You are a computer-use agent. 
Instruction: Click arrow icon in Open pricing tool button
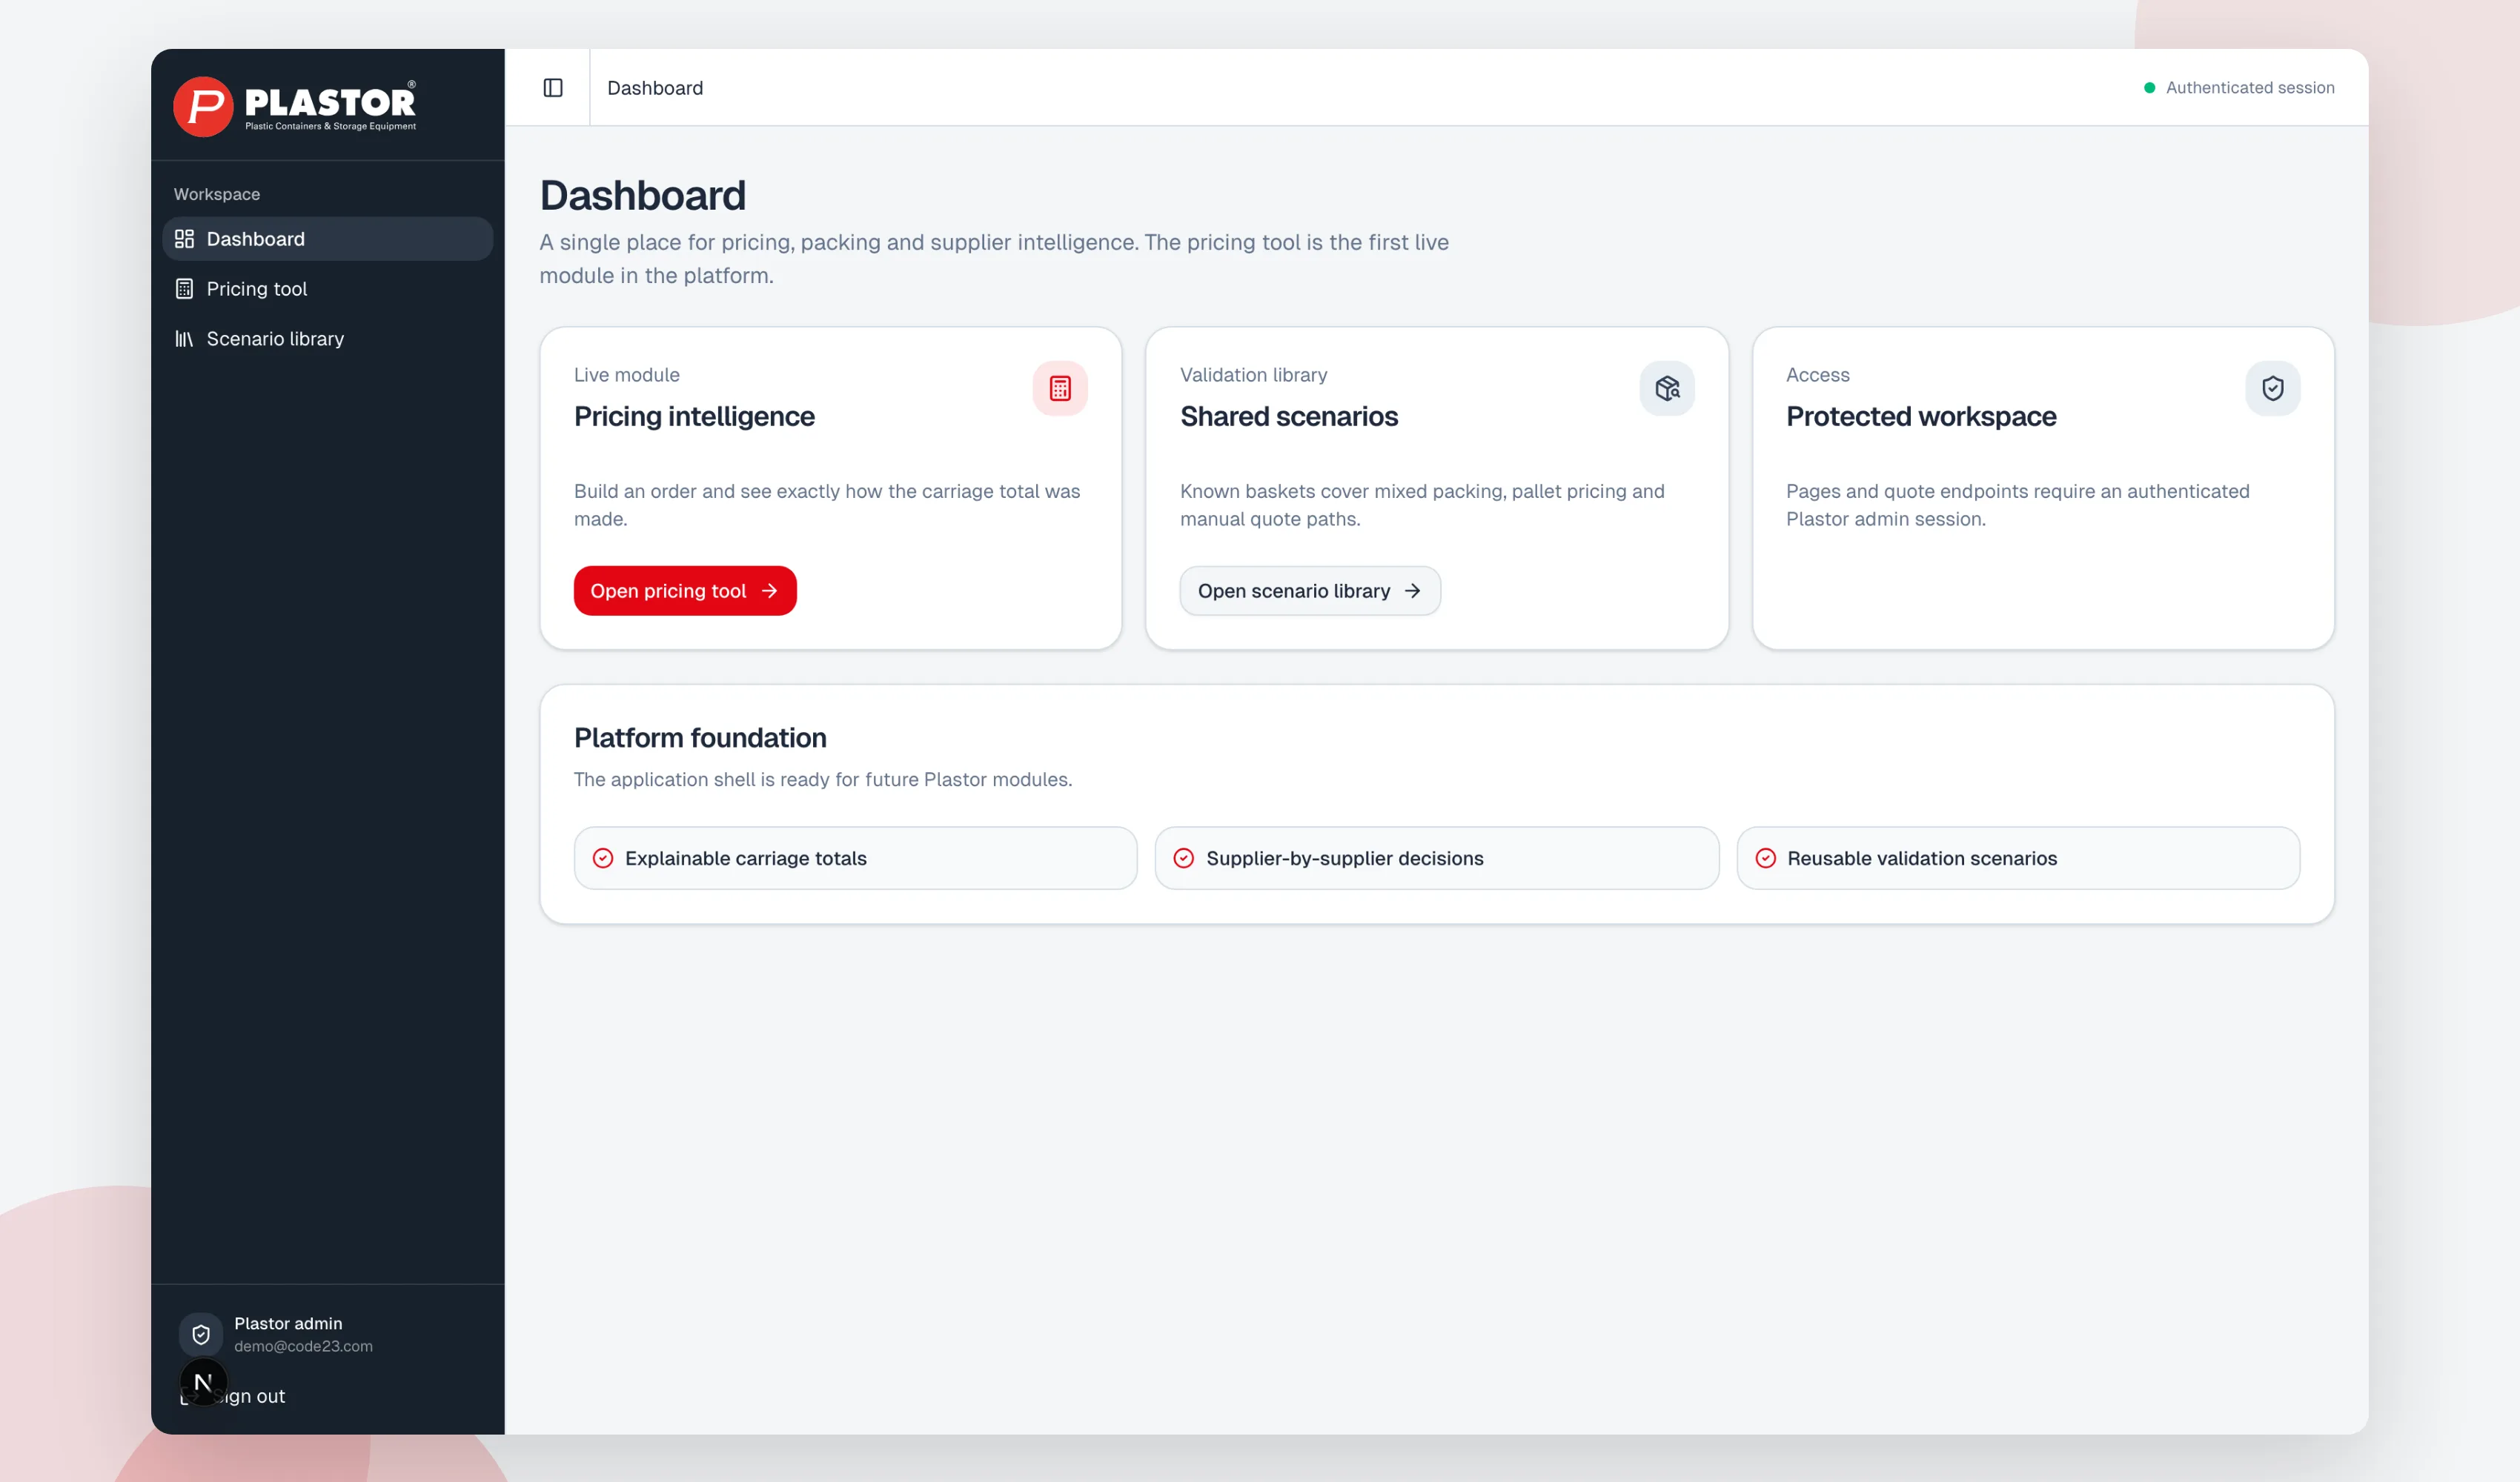[769, 591]
